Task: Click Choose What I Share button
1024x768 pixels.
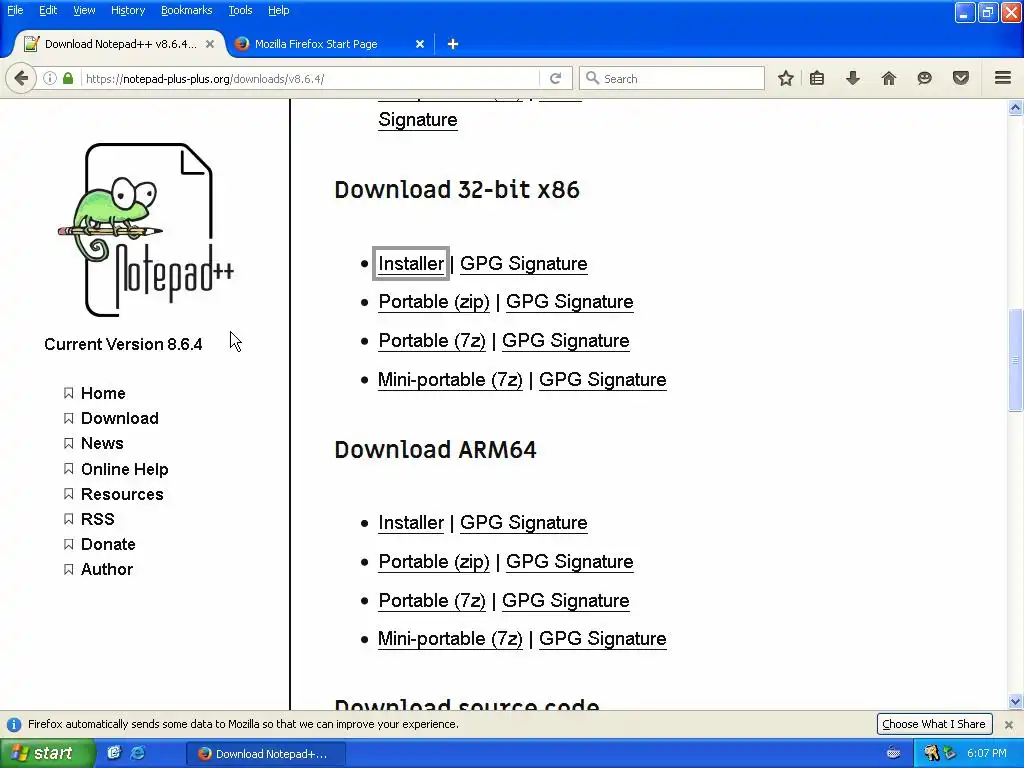Action: tap(934, 724)
